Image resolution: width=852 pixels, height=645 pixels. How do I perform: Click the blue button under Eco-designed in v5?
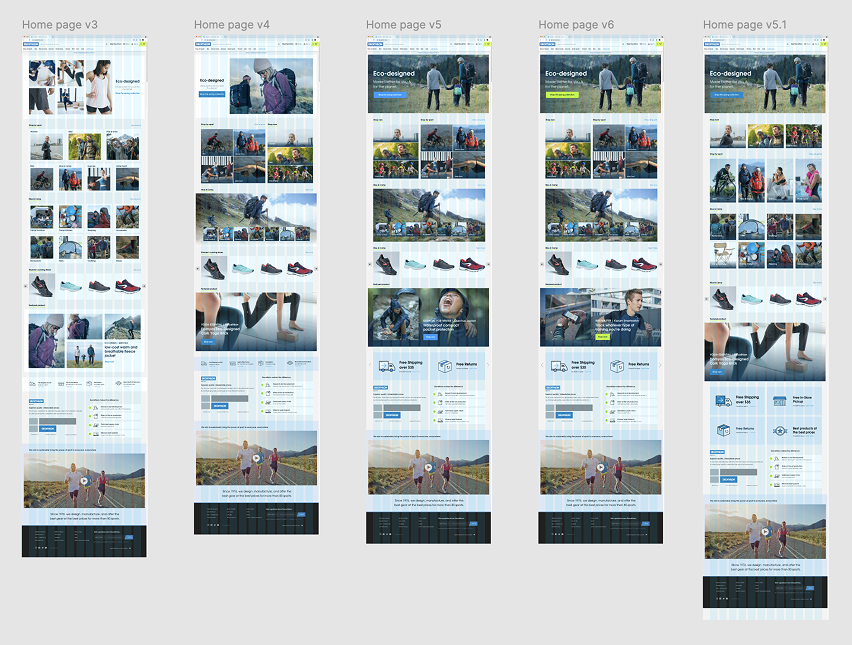(392, 95)
